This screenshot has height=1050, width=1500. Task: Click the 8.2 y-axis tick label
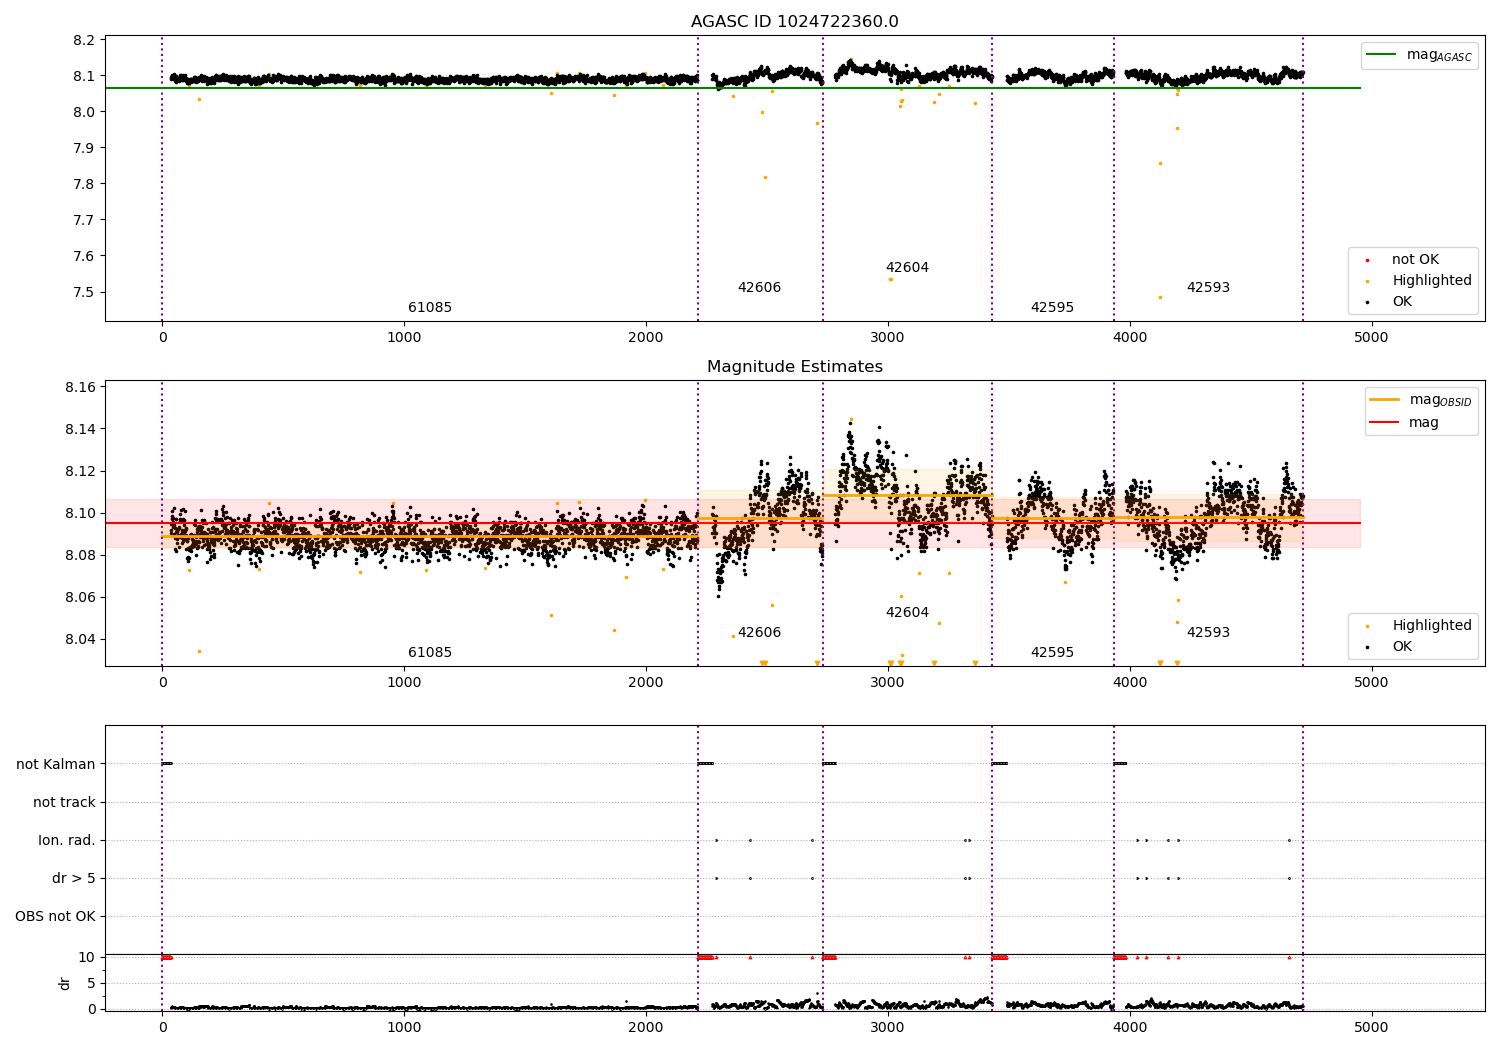(85, 41)
